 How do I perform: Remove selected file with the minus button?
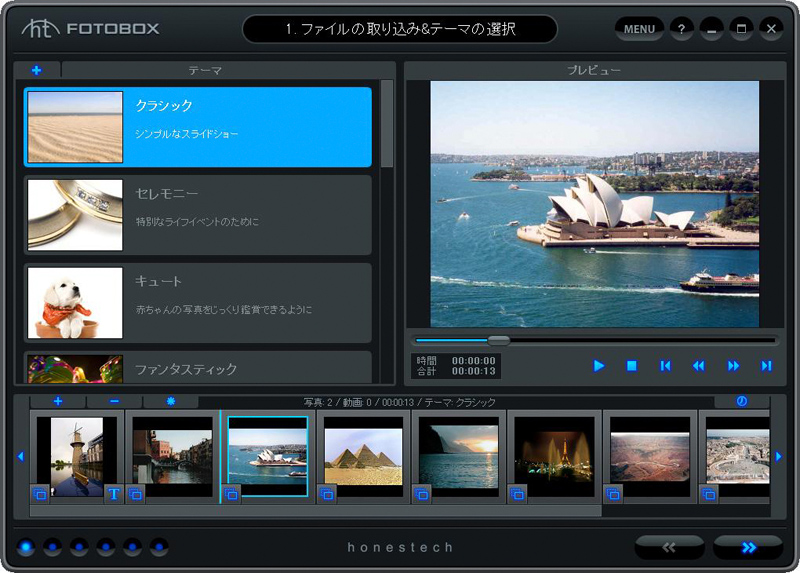pyautogui.click(x=114, y=402)
